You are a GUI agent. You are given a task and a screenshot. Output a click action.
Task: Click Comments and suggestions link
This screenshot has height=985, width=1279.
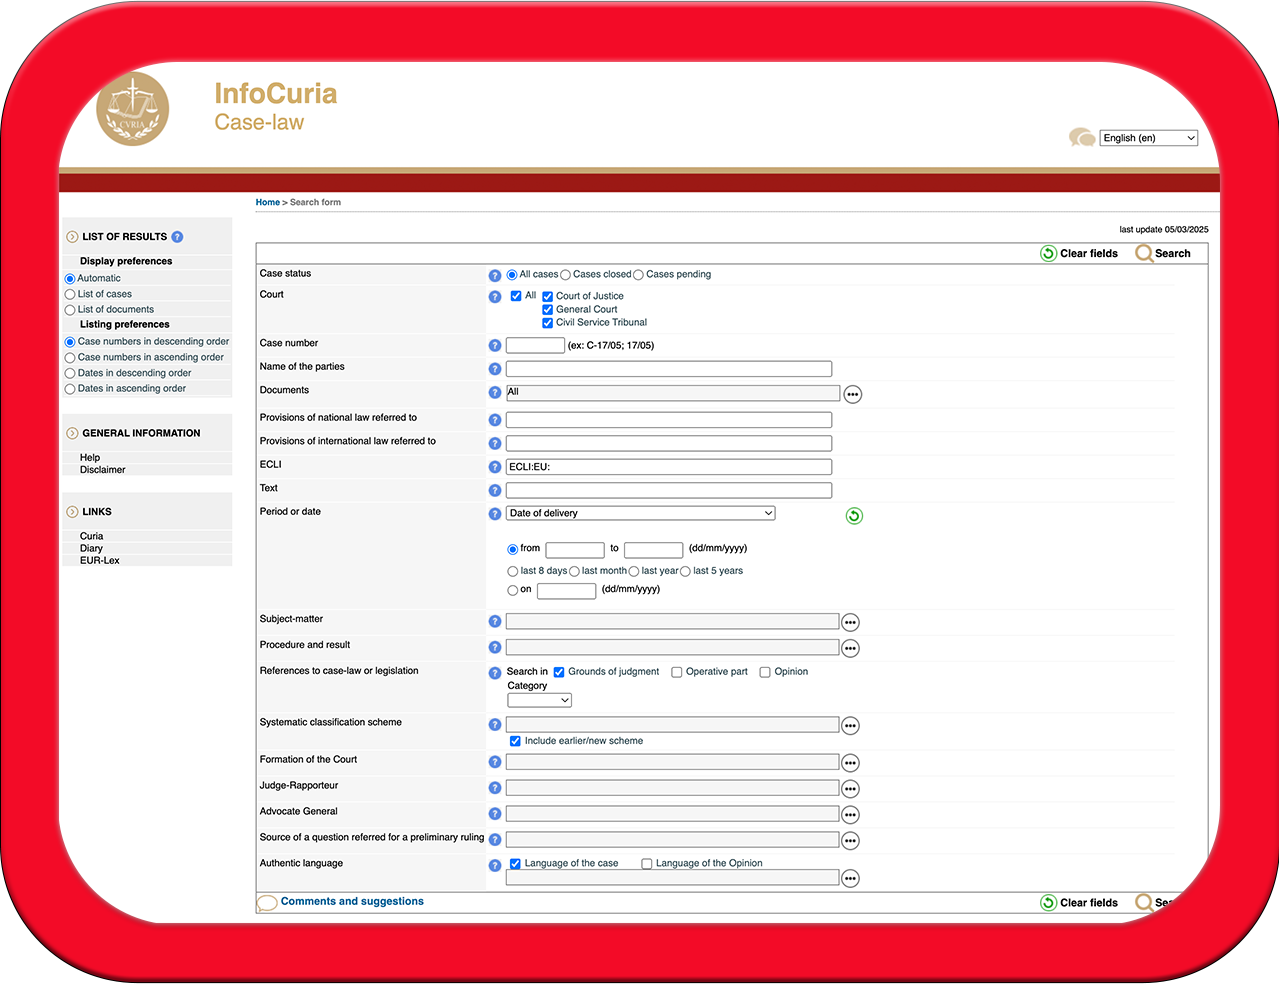pyautogui.click(x=352, y=902)
